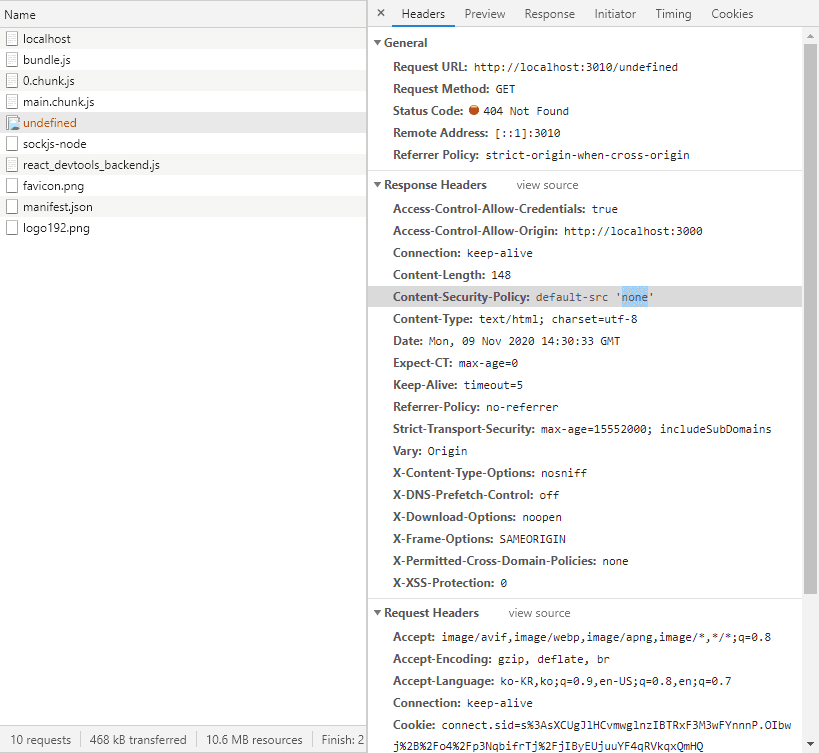Collapse the General section
The height and width of the screenshot is (753, 819).
coord(378,43)
